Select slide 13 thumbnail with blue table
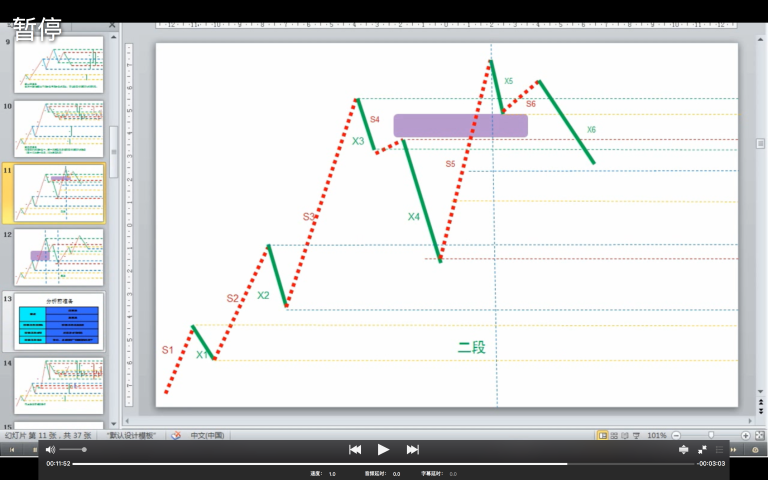768x480 pixels. 59,322
